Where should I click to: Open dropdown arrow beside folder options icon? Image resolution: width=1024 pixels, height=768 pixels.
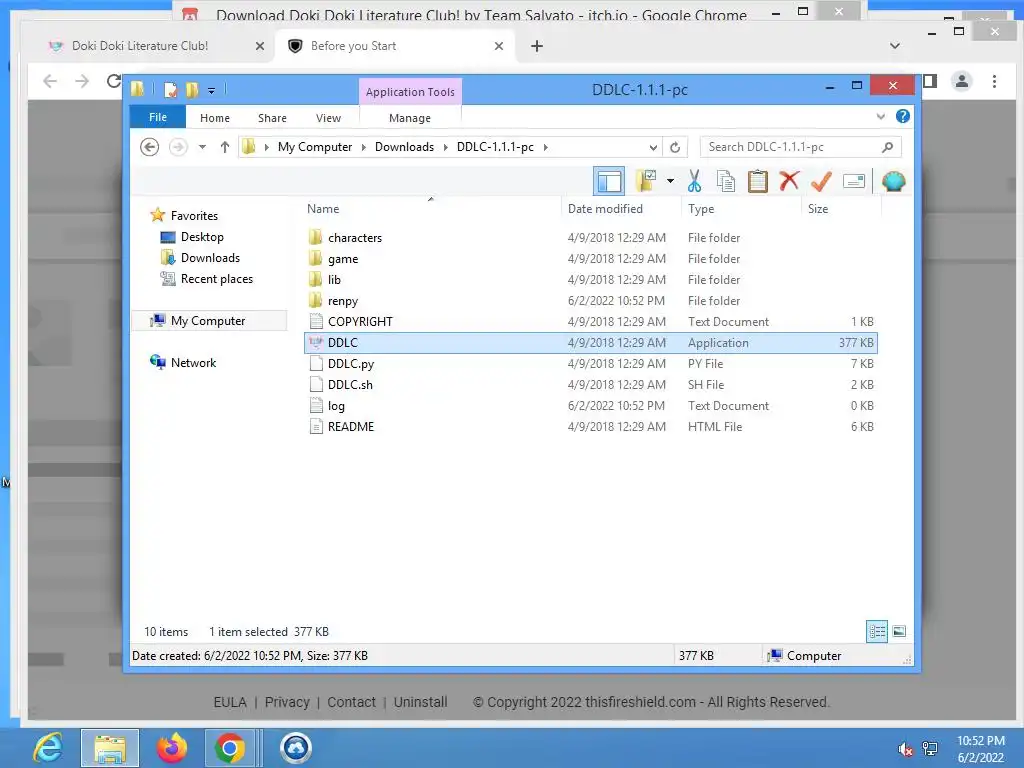(670, 181)
